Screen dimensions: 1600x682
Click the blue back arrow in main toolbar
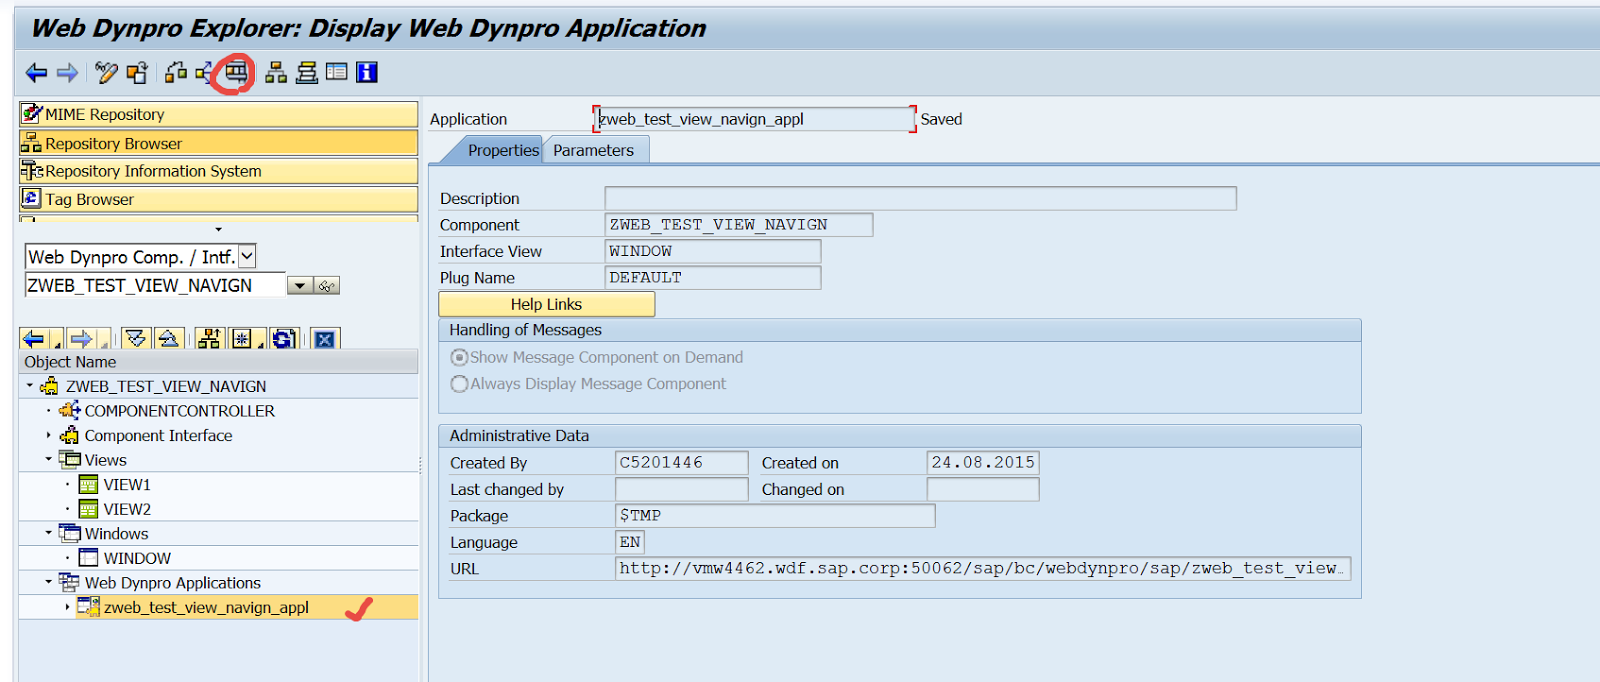tap(37, 73)
